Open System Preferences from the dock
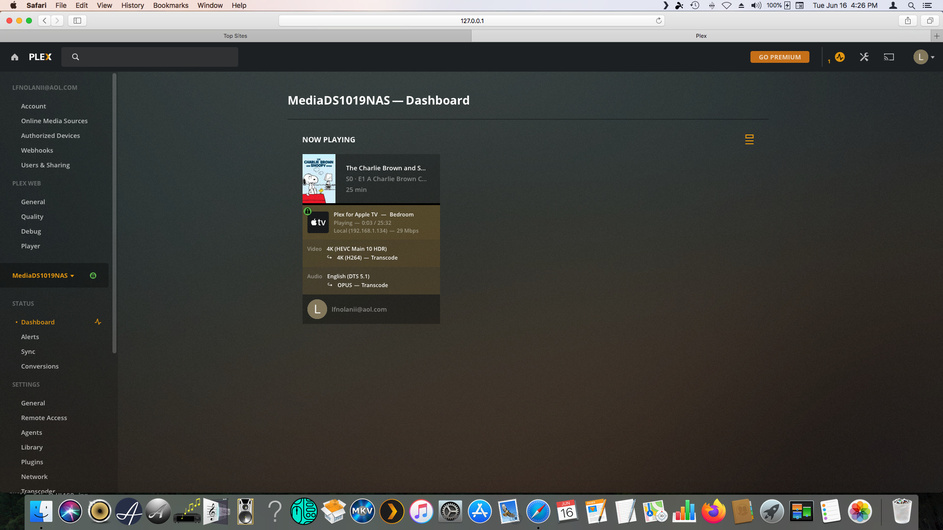This screenshot has width=943, height=530. click(450, 512)
